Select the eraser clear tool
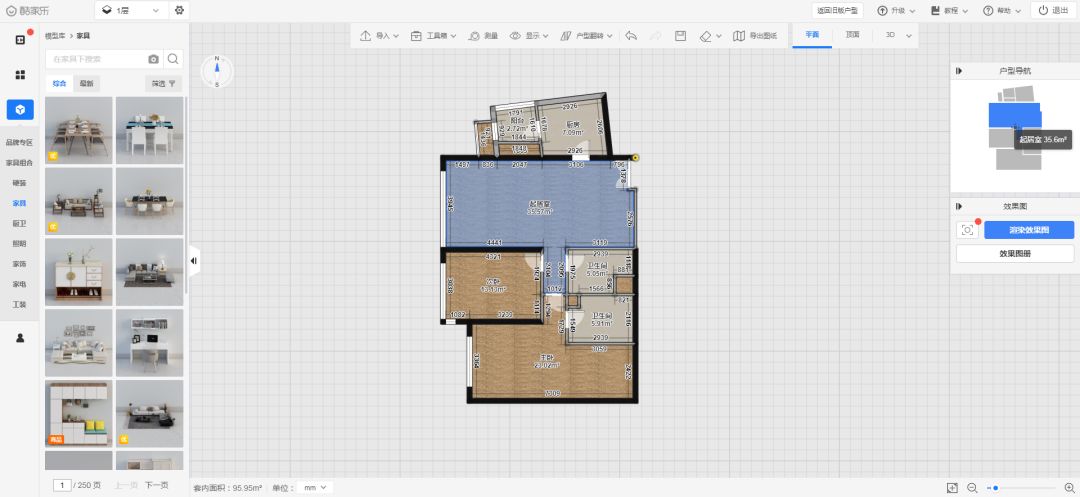Image resolution: width=1080 pixels, height=497 pixels. click(705, 36)
